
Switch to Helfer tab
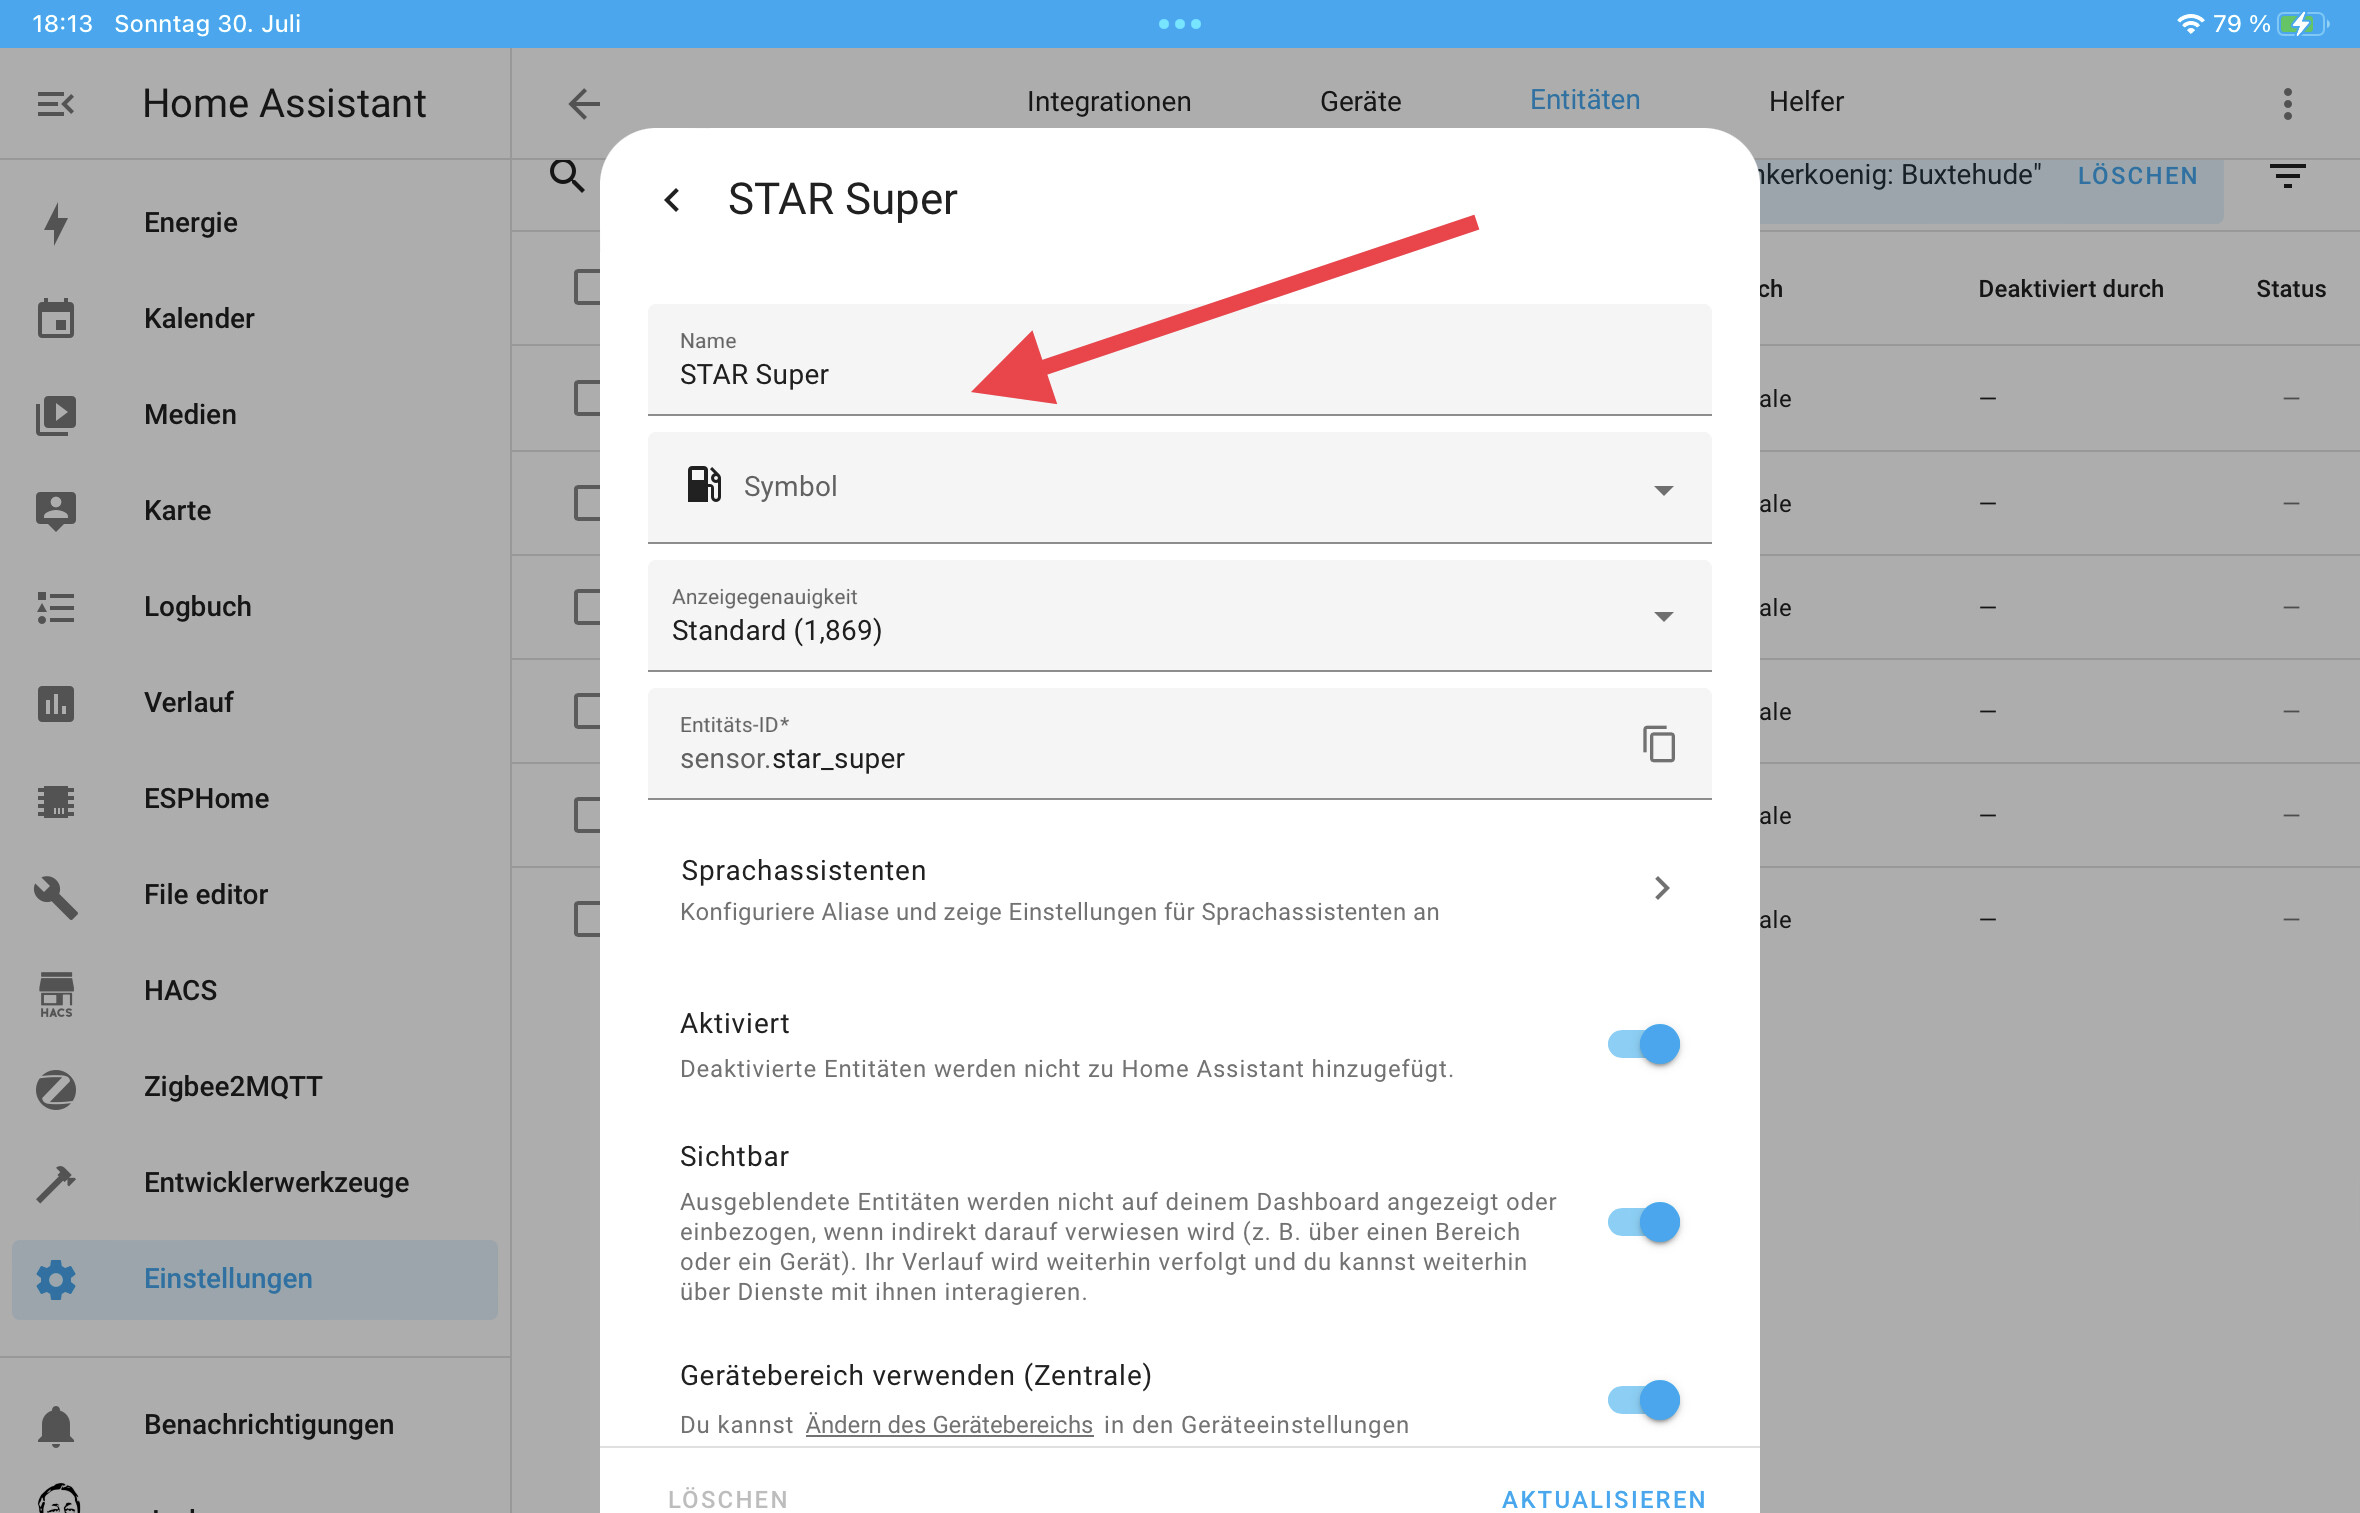1806,101
